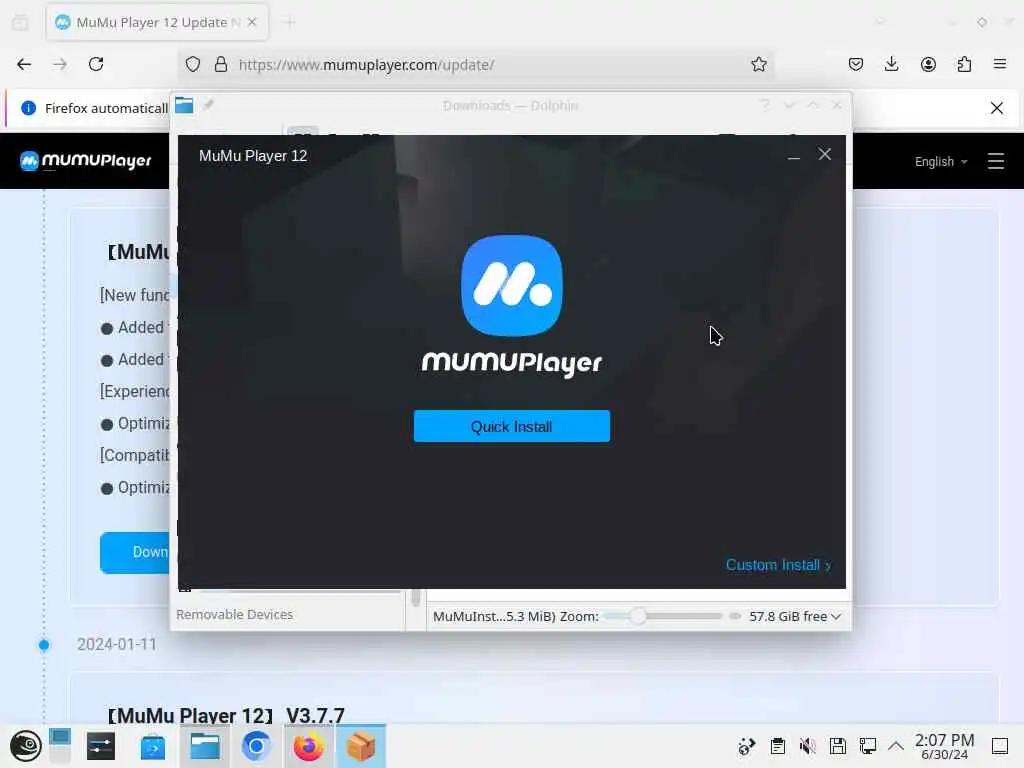
Task: Open the English language dropdown
Action: tap(941, 161)
